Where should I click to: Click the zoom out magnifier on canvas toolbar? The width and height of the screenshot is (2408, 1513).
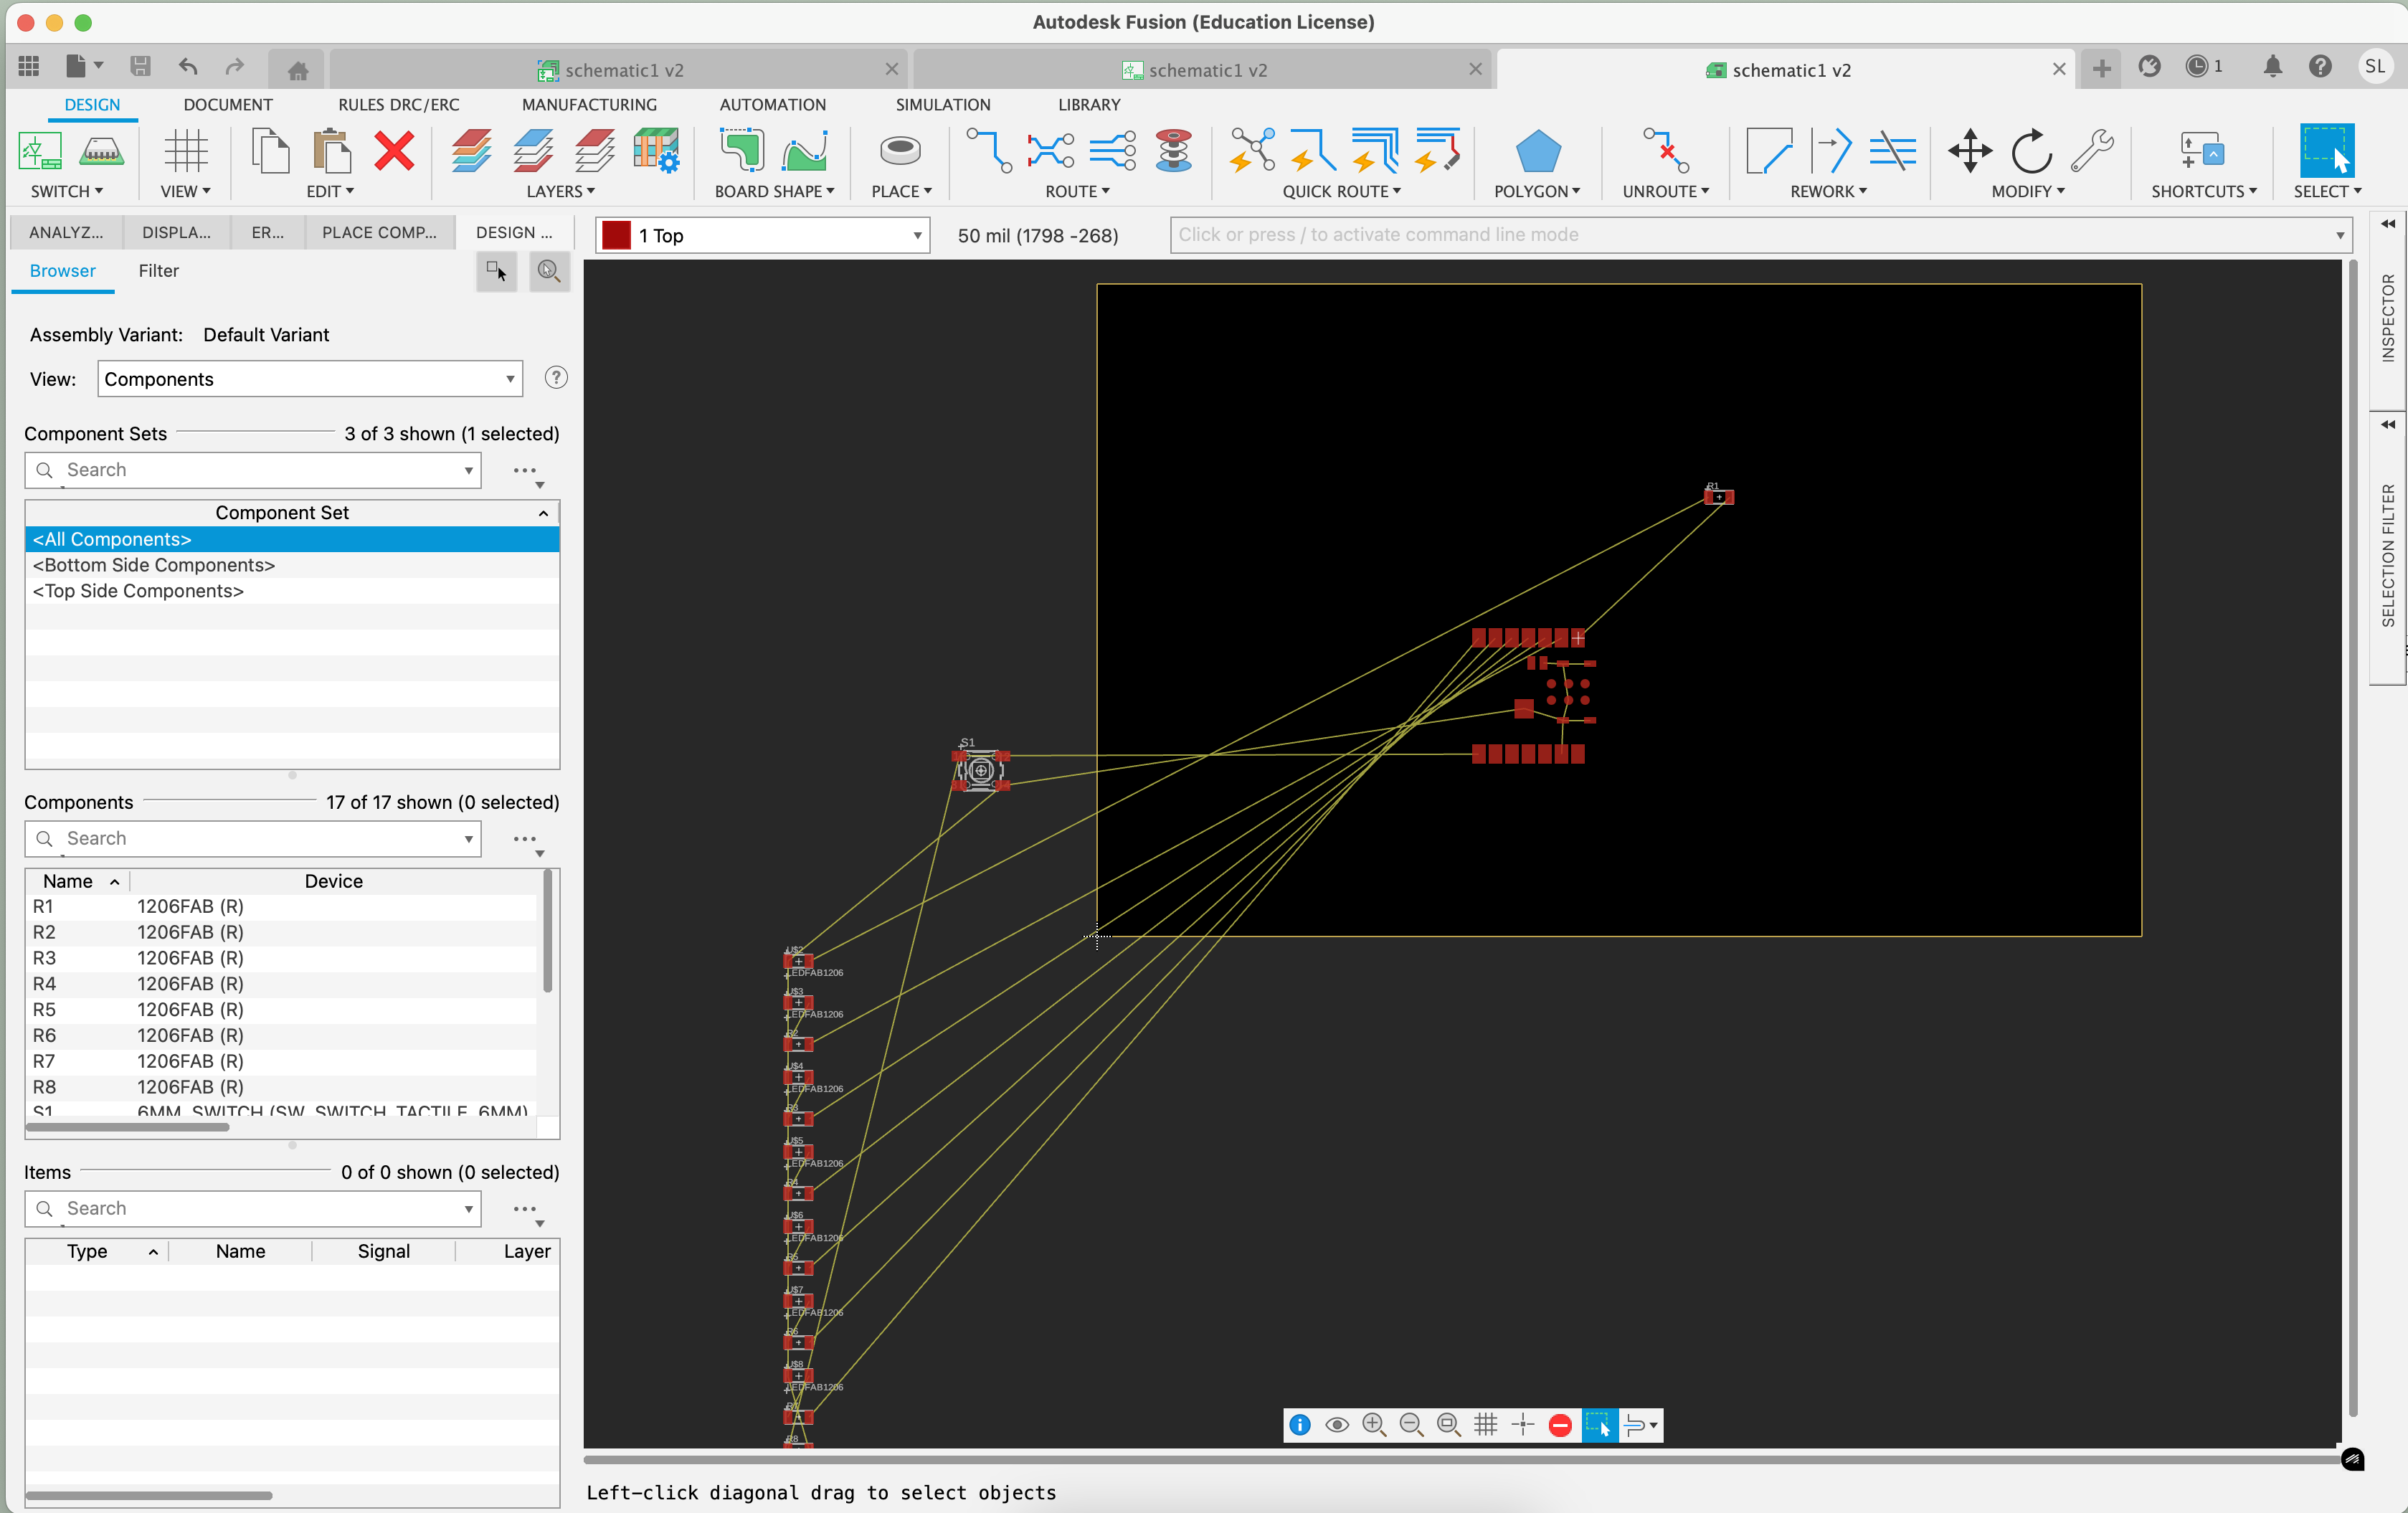[x=1411, y=1425]
